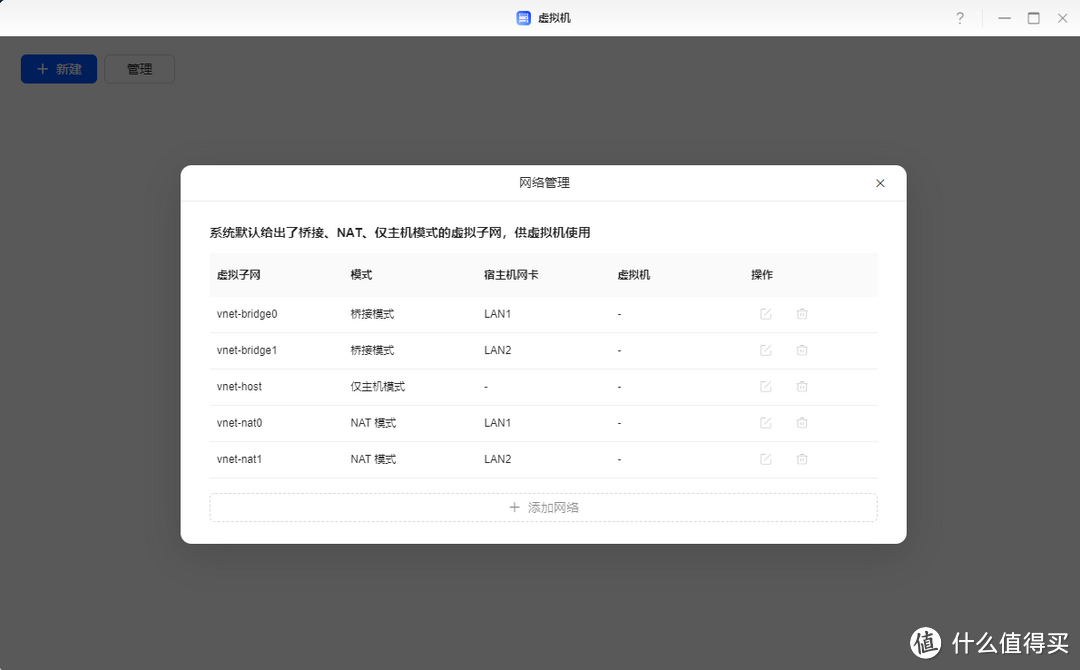Click the 虚拟子网 column header
This screenshot has height=670, width=1080.
point(237,274)
